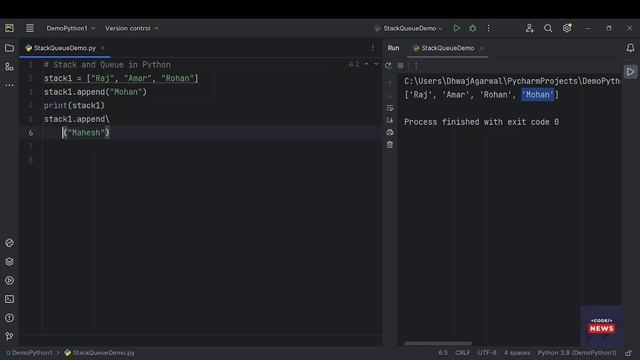The width and height of the screenshot is (640, 360).
Task: Change the UTF-8 file encoding
Action: [x=487, y=353]
